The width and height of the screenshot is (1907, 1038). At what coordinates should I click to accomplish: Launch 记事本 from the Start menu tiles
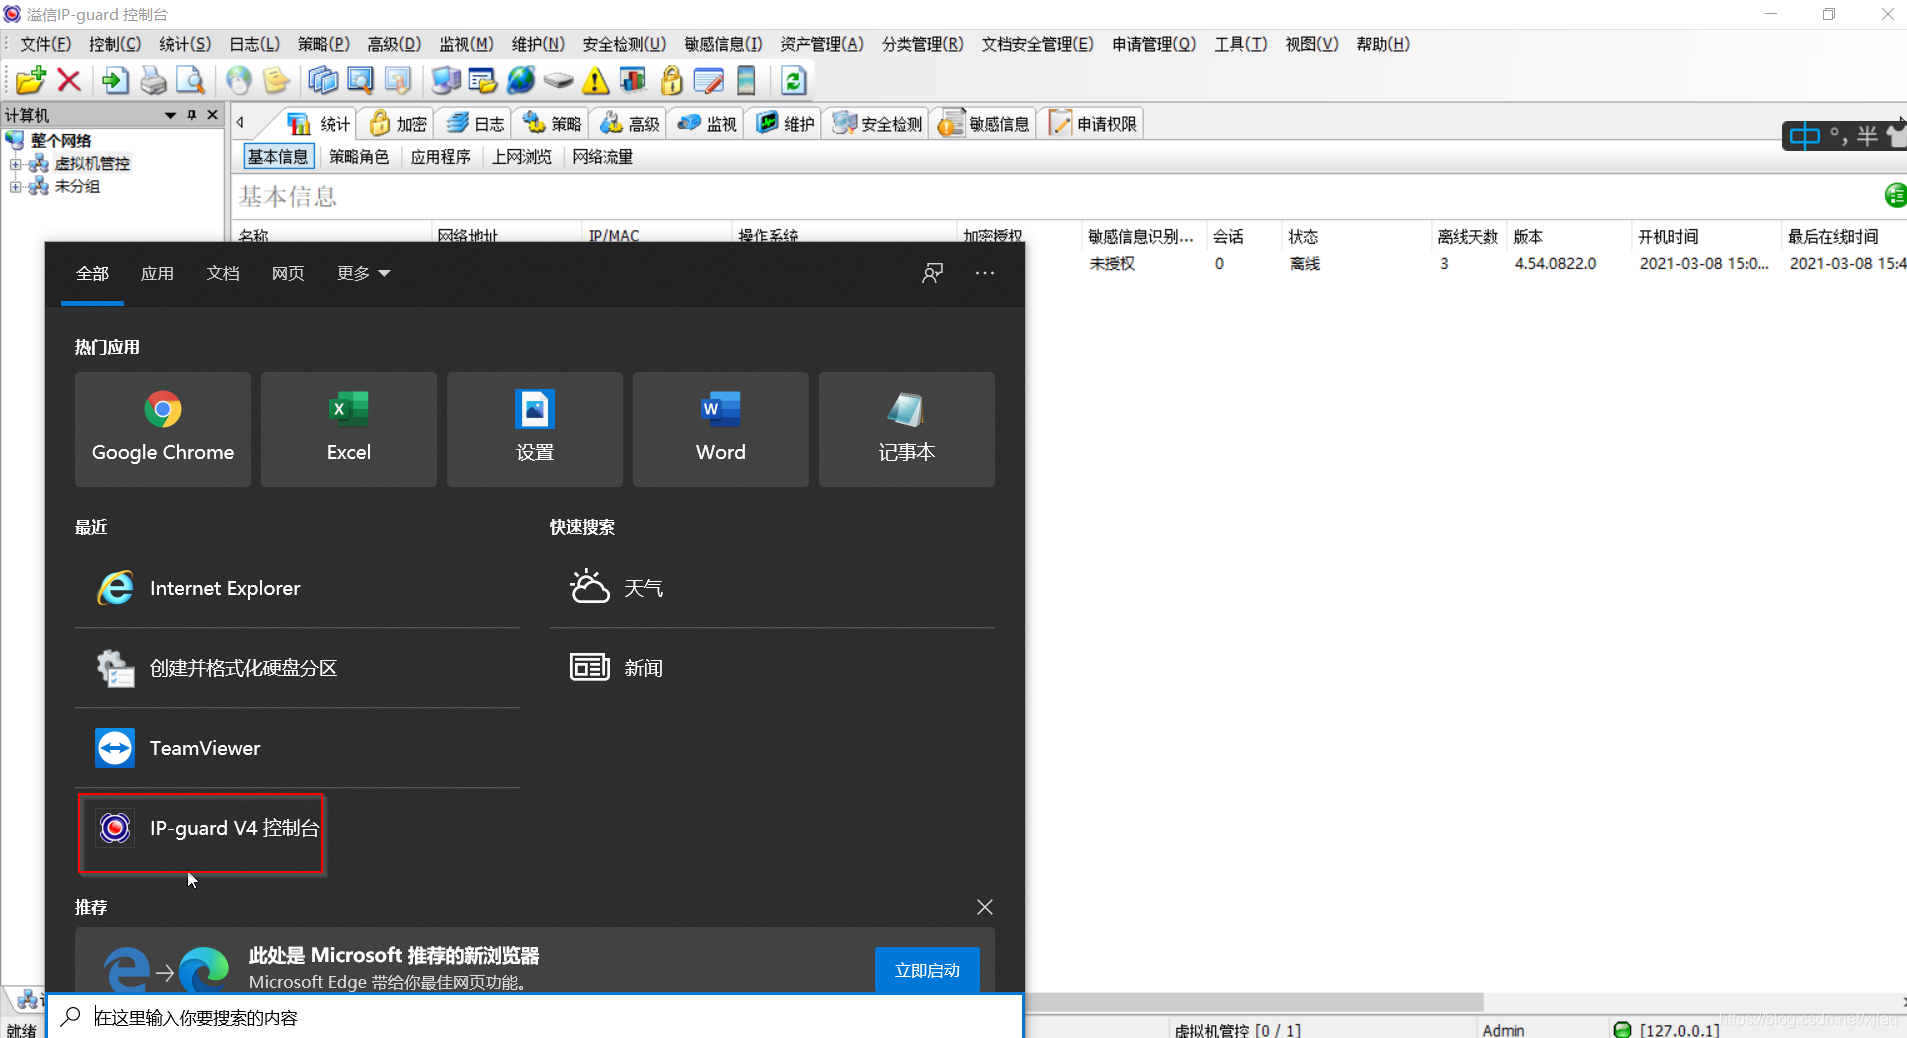tap(905, 429)
